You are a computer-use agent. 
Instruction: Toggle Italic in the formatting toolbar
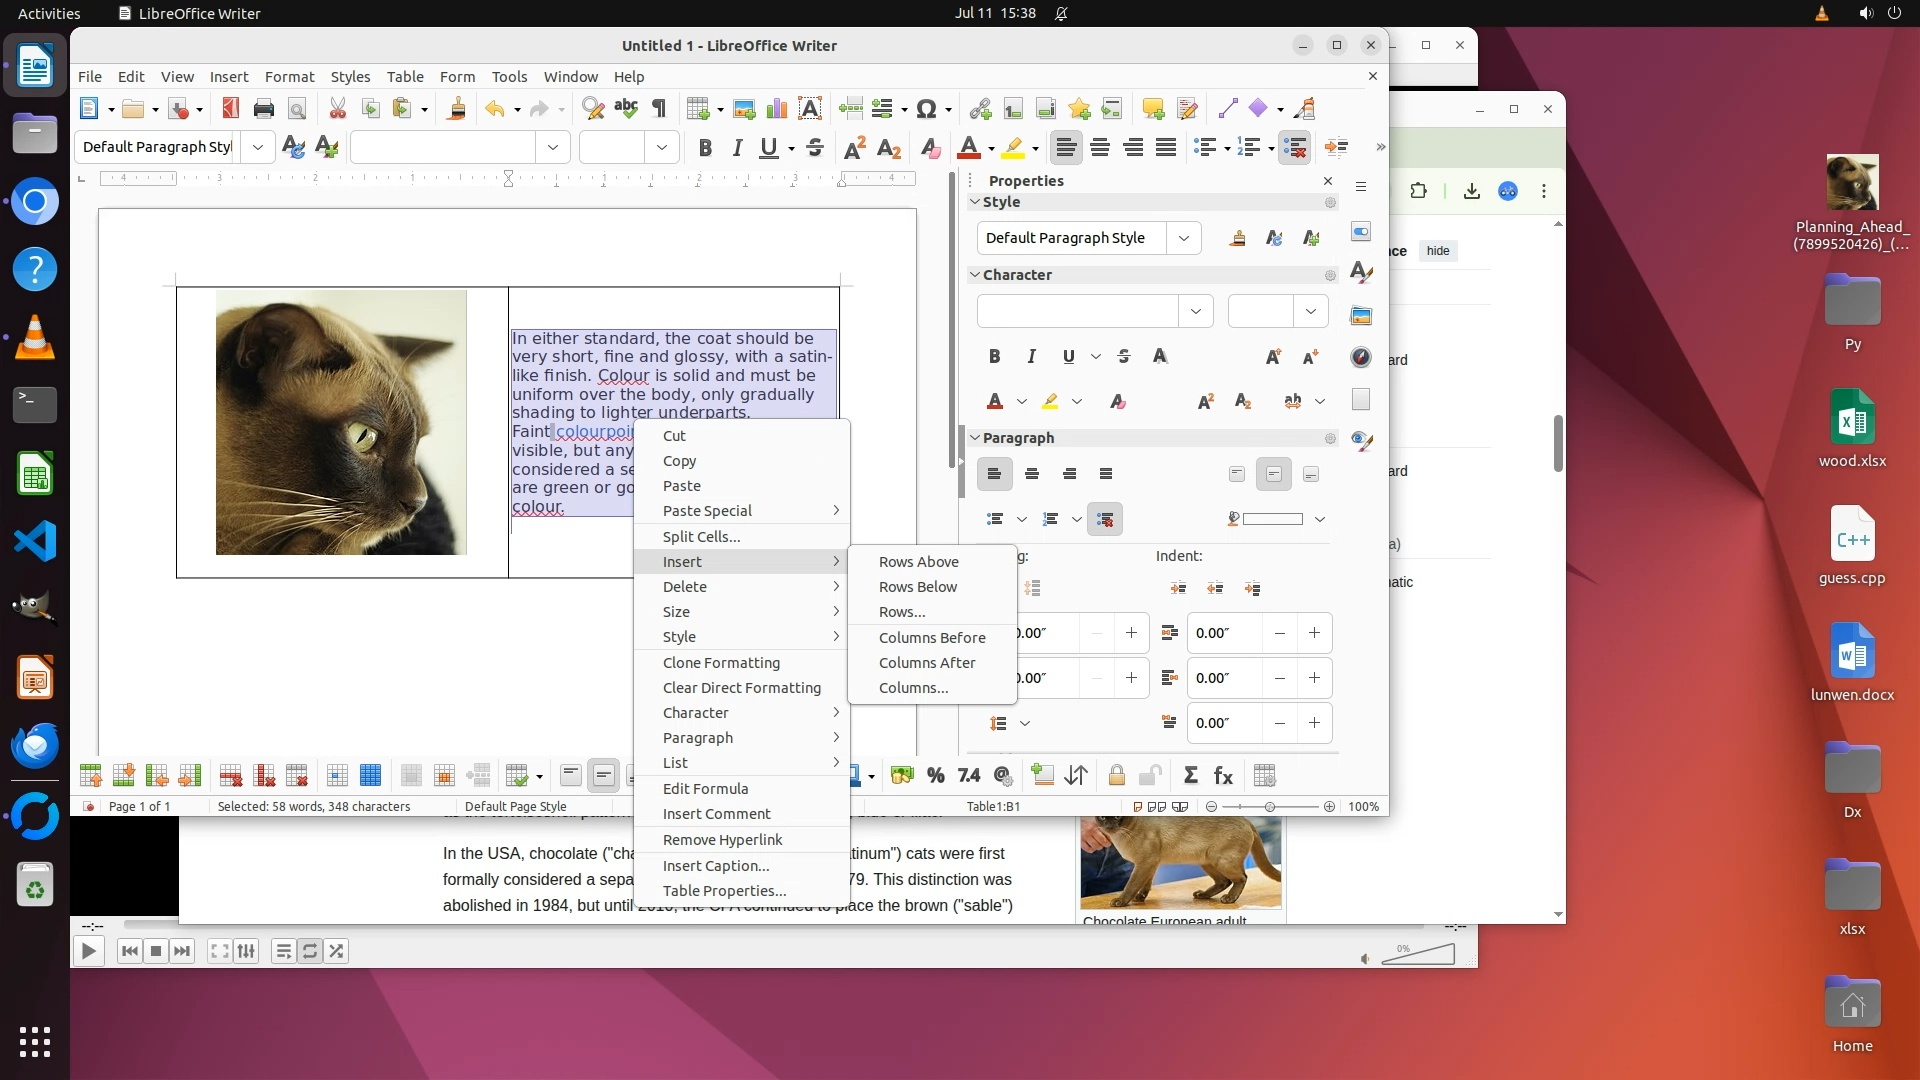737,148
